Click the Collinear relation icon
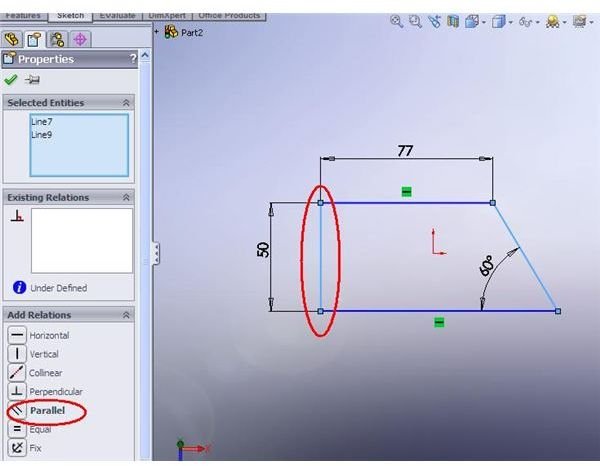 coord(17,373)
